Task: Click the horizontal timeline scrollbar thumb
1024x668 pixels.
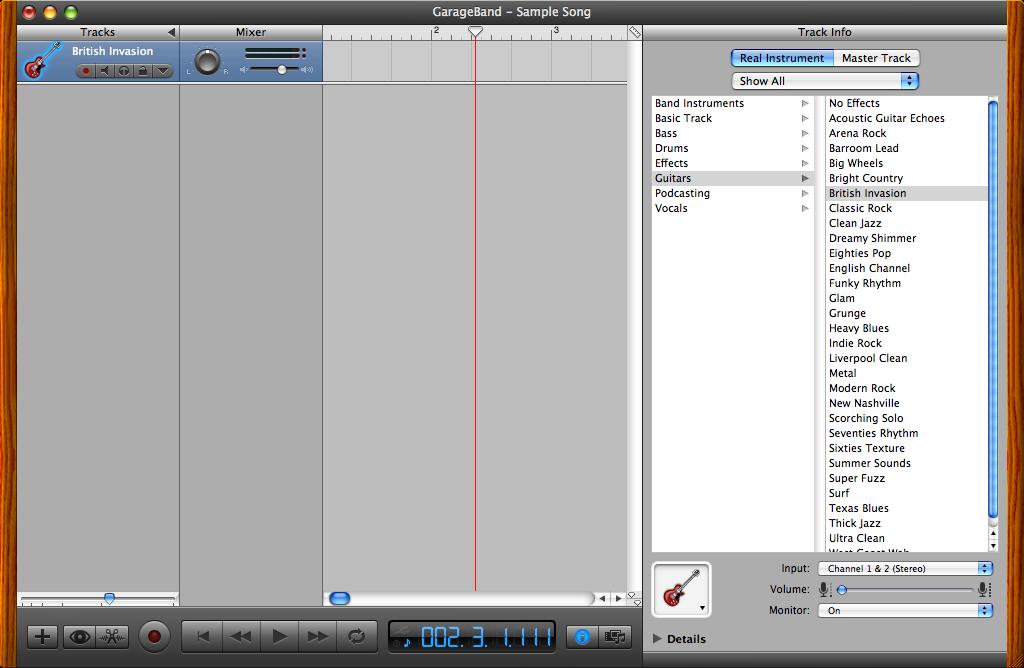Action: (x=340, y=598)
